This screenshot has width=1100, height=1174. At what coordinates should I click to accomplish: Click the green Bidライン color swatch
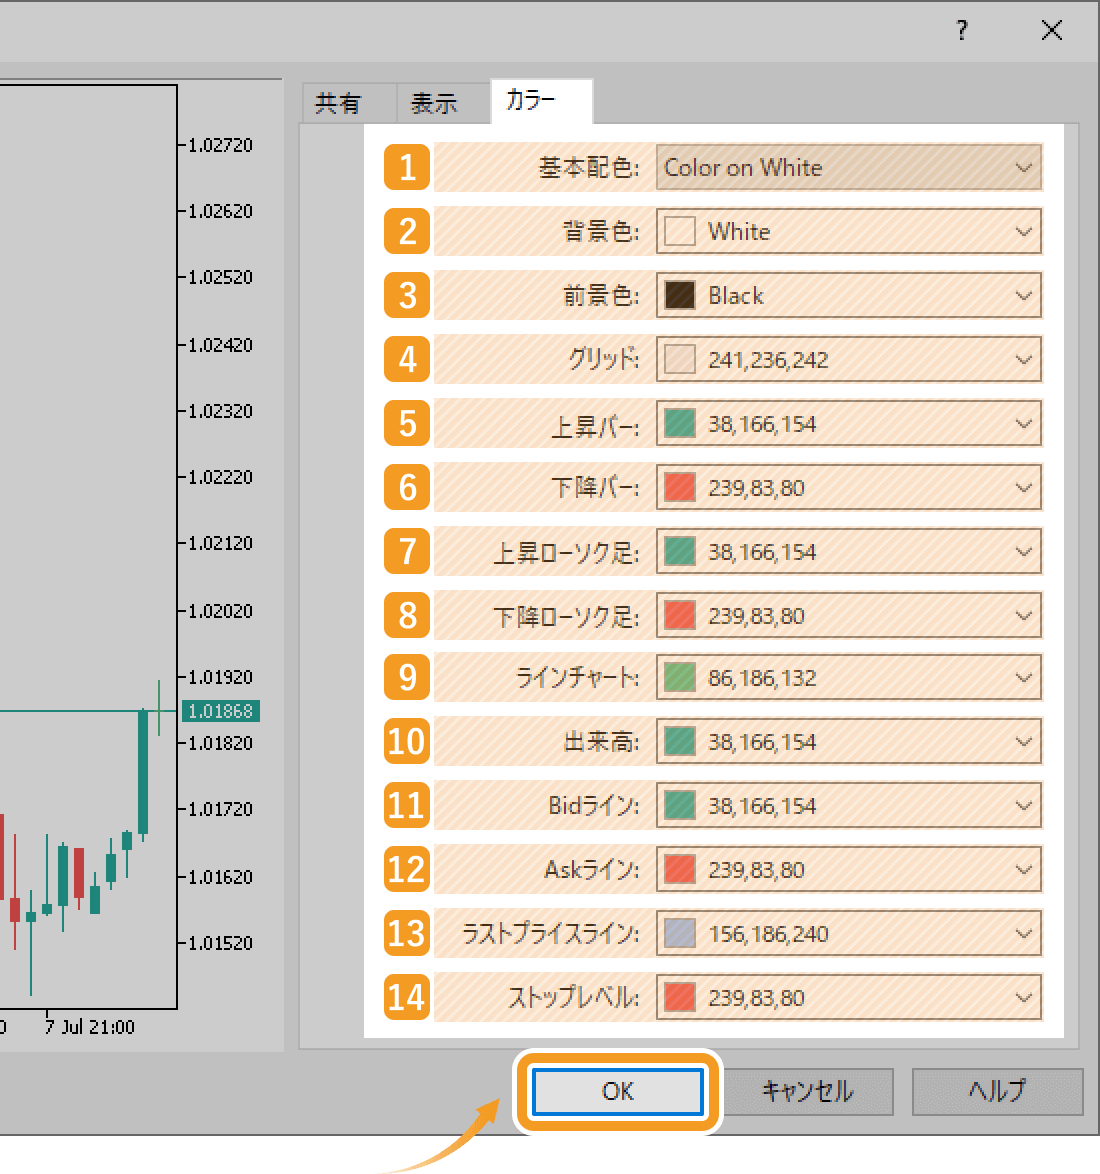(x=680, y=806)
